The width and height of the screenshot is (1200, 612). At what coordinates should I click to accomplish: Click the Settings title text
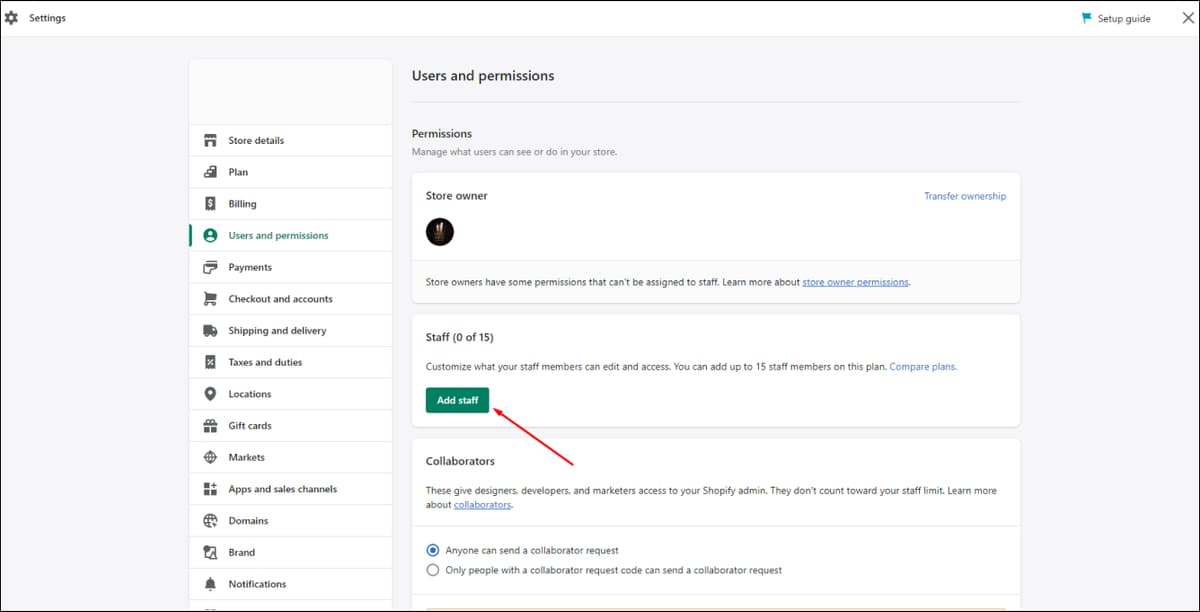pos(47,18)
